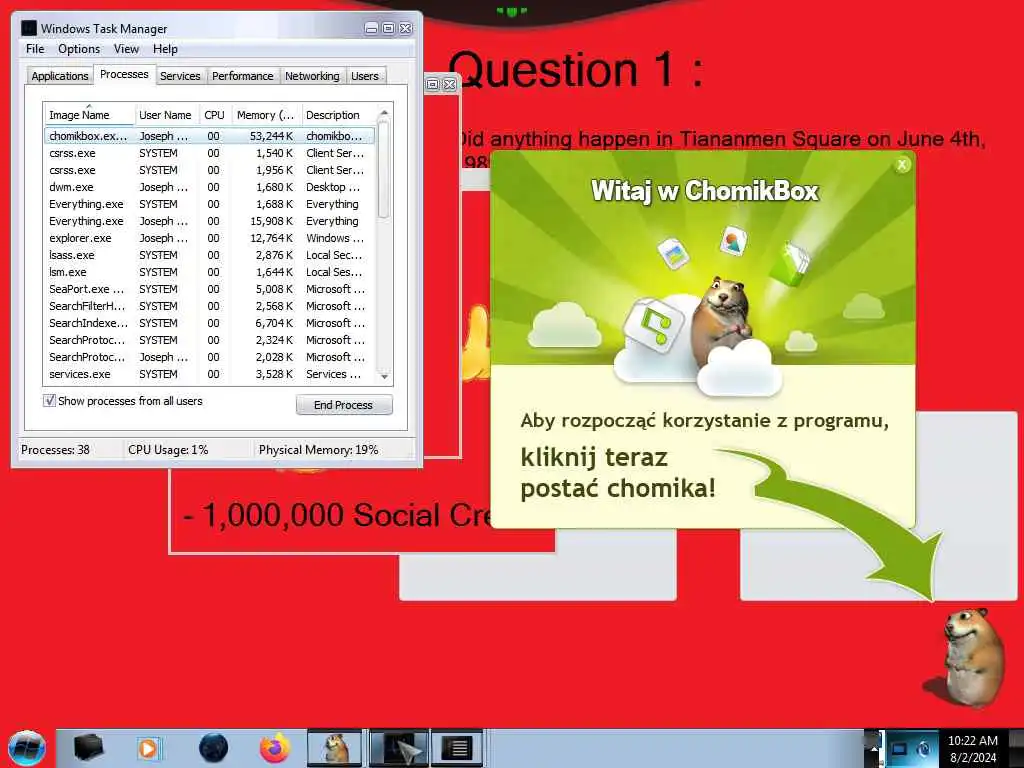The height and width of the screenshot is (768, 1024).
Task: Select dwm.exe process row
Action: pos(210,187)
